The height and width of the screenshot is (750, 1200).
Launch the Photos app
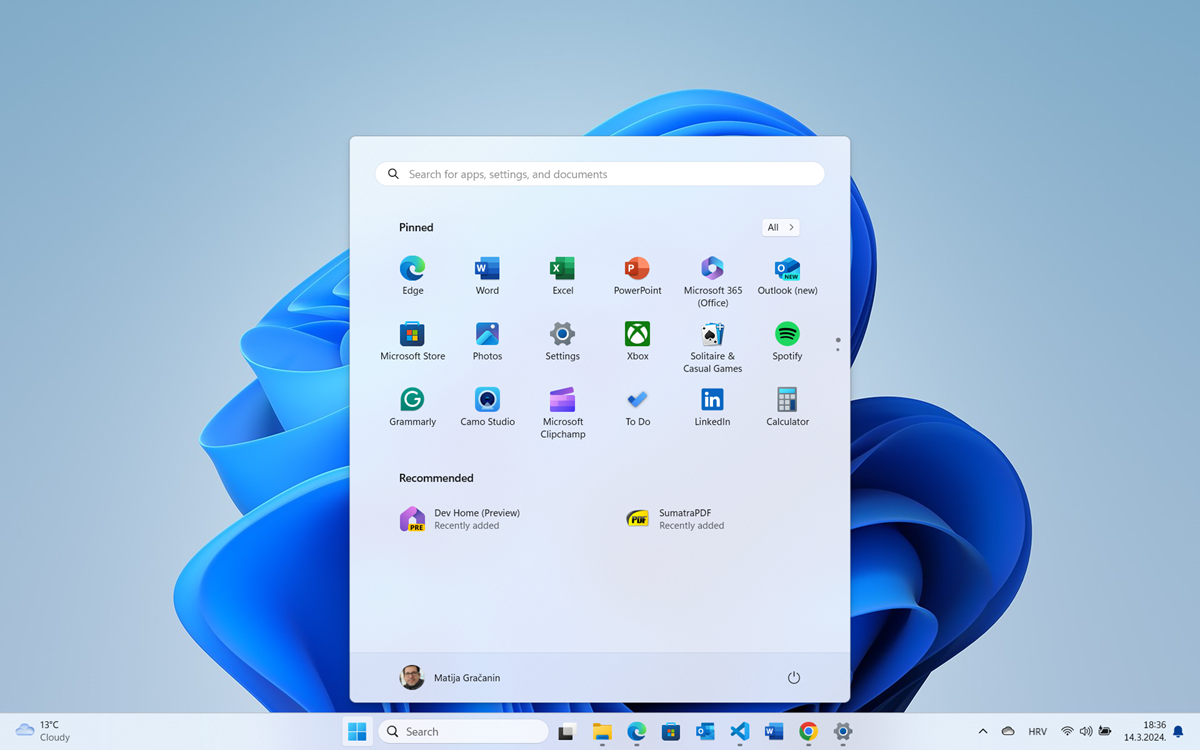tap(487, 341)
